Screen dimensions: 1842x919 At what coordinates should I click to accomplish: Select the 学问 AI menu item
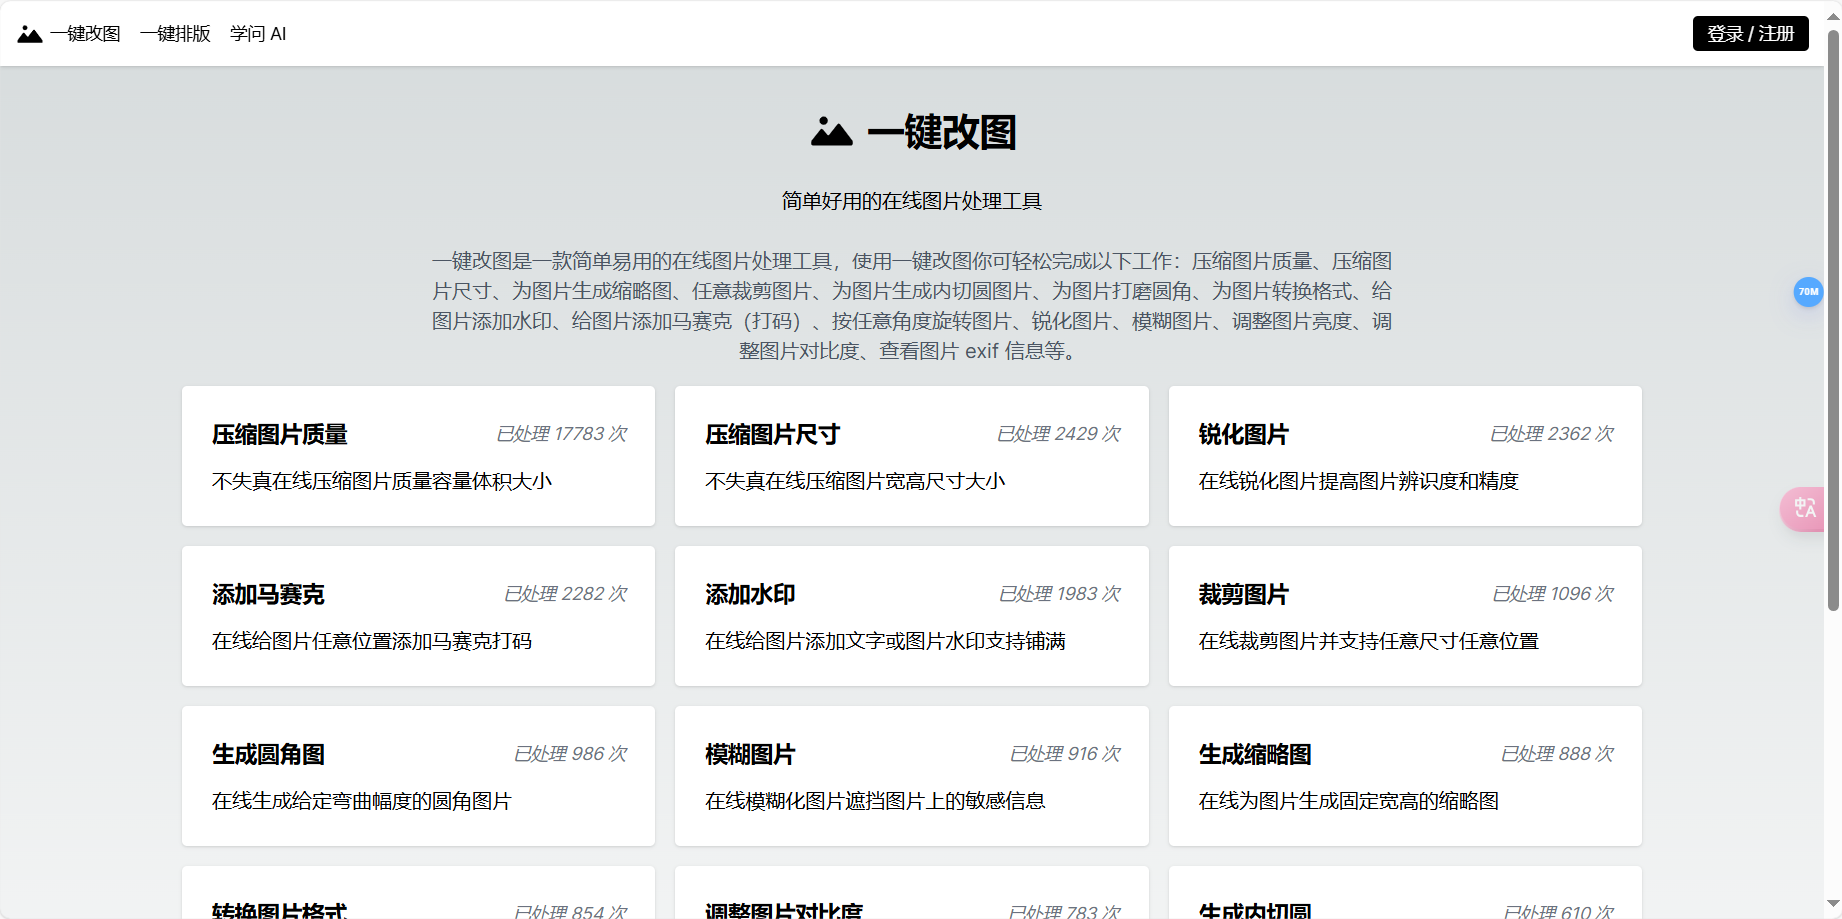pos(257,33)
